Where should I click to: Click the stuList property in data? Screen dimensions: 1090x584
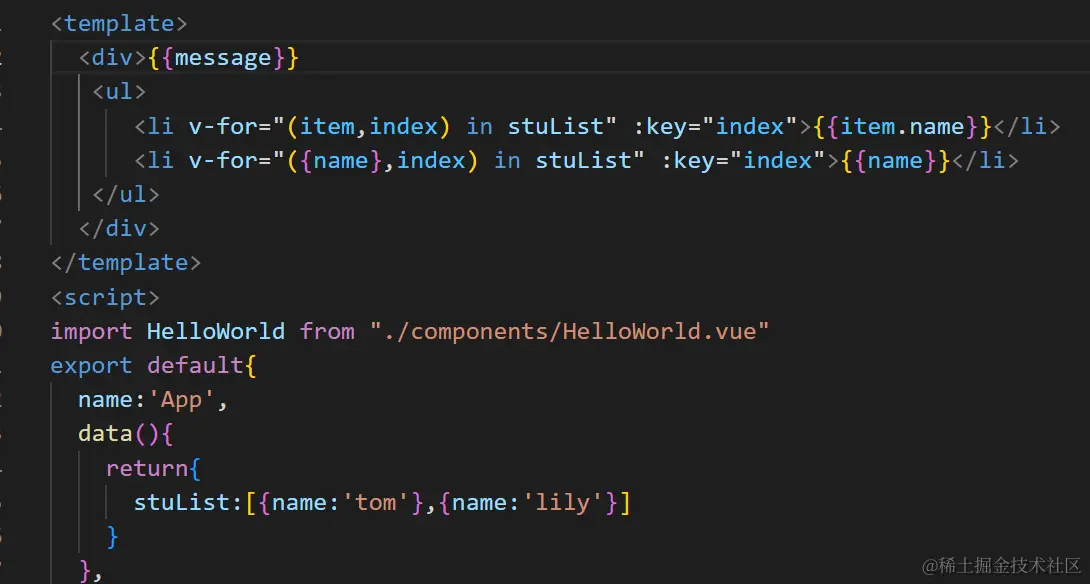click(181, 503)
